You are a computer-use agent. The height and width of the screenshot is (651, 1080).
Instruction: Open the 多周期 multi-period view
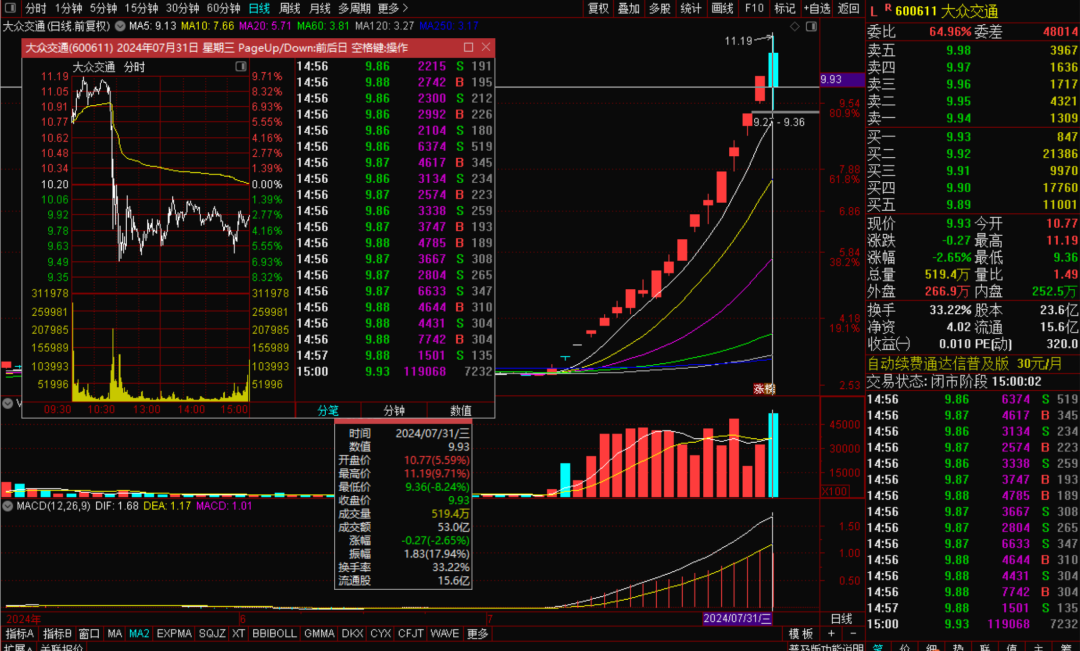pos(354,8)
